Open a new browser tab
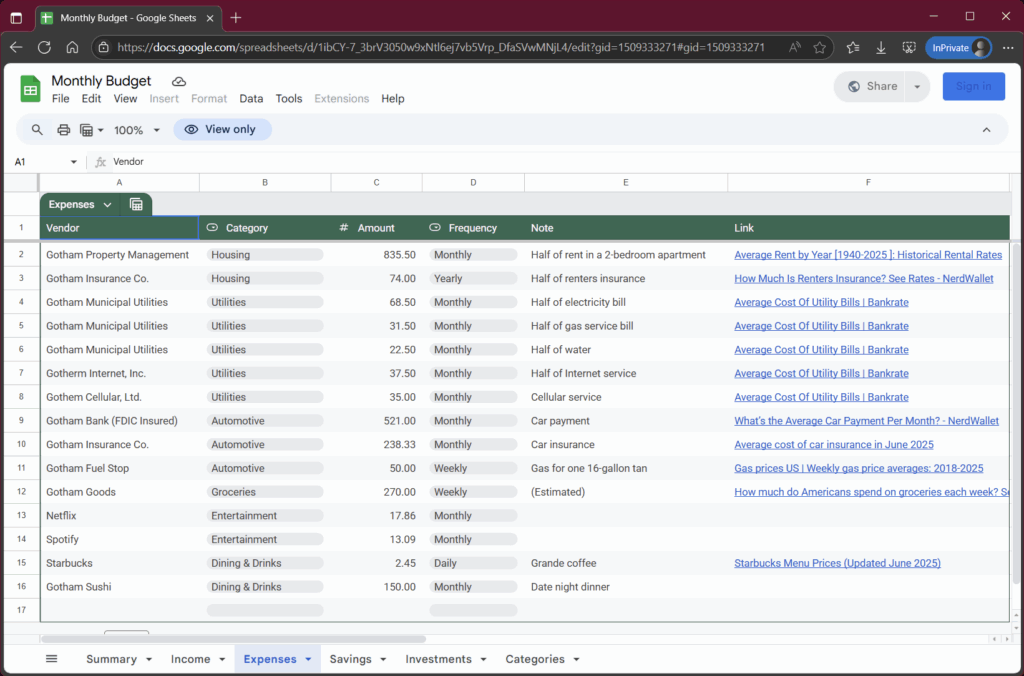 (236, 18)
